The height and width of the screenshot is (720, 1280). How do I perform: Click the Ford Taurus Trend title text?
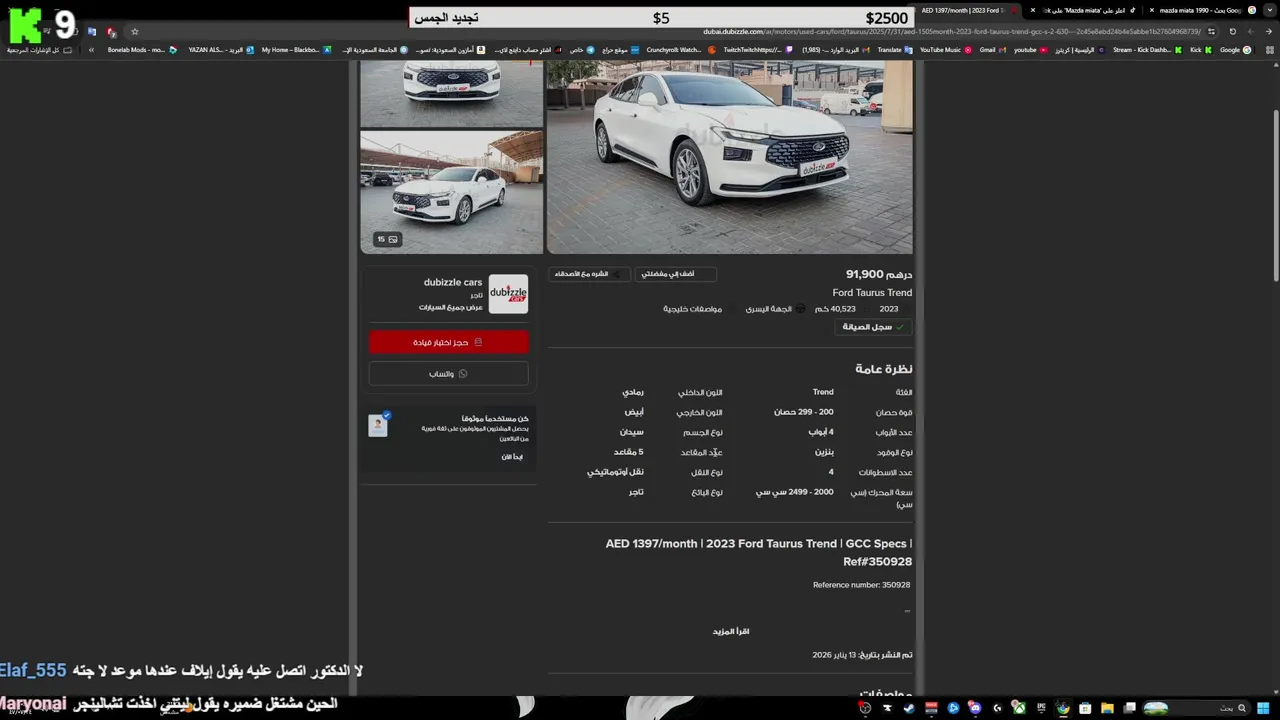(872, 293)
